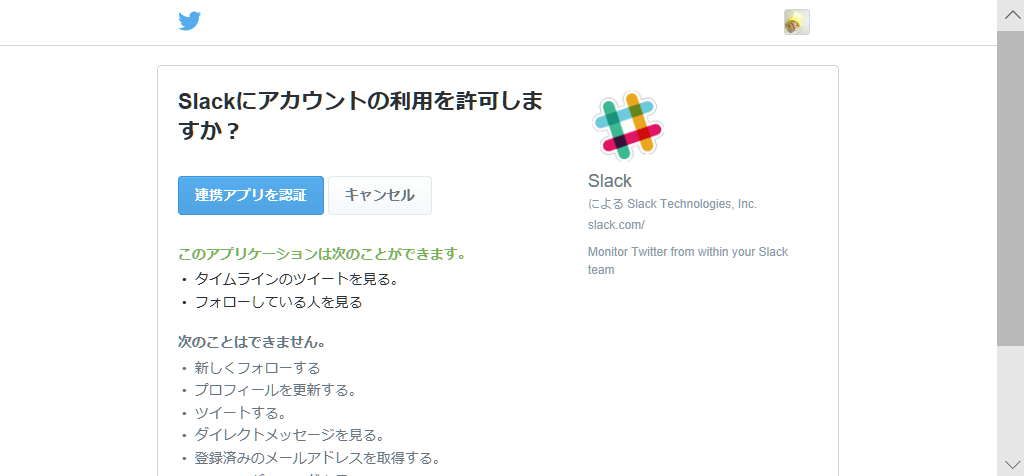Image resolution: width=1024 pixels, height=476 pixels.
Task: Click the scrollbar up arrow
Action: tap(1010, 14)
